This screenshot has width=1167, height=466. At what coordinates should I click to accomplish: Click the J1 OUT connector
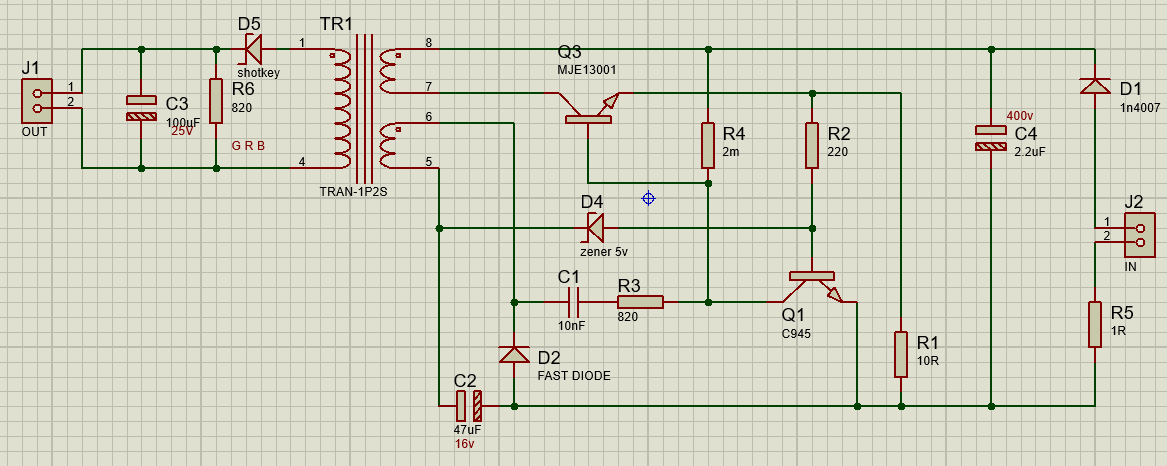(37, 101)
